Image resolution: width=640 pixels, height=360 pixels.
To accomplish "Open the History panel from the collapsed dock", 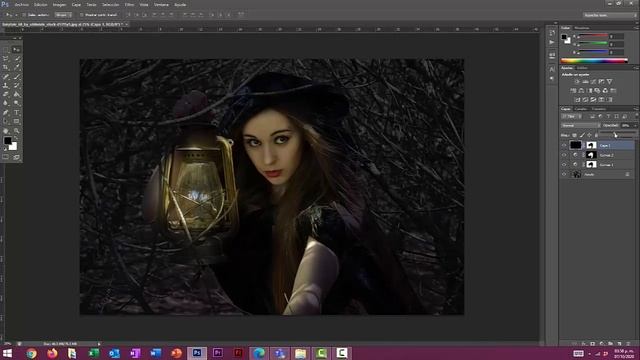I will click(552, 33).
